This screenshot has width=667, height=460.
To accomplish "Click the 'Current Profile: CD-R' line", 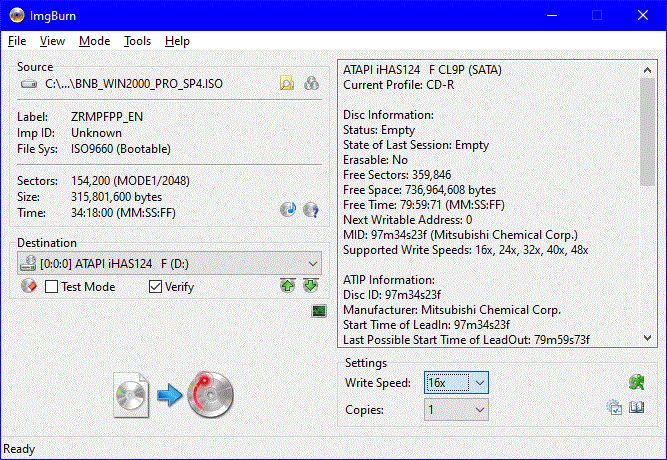I will point(399,85).
